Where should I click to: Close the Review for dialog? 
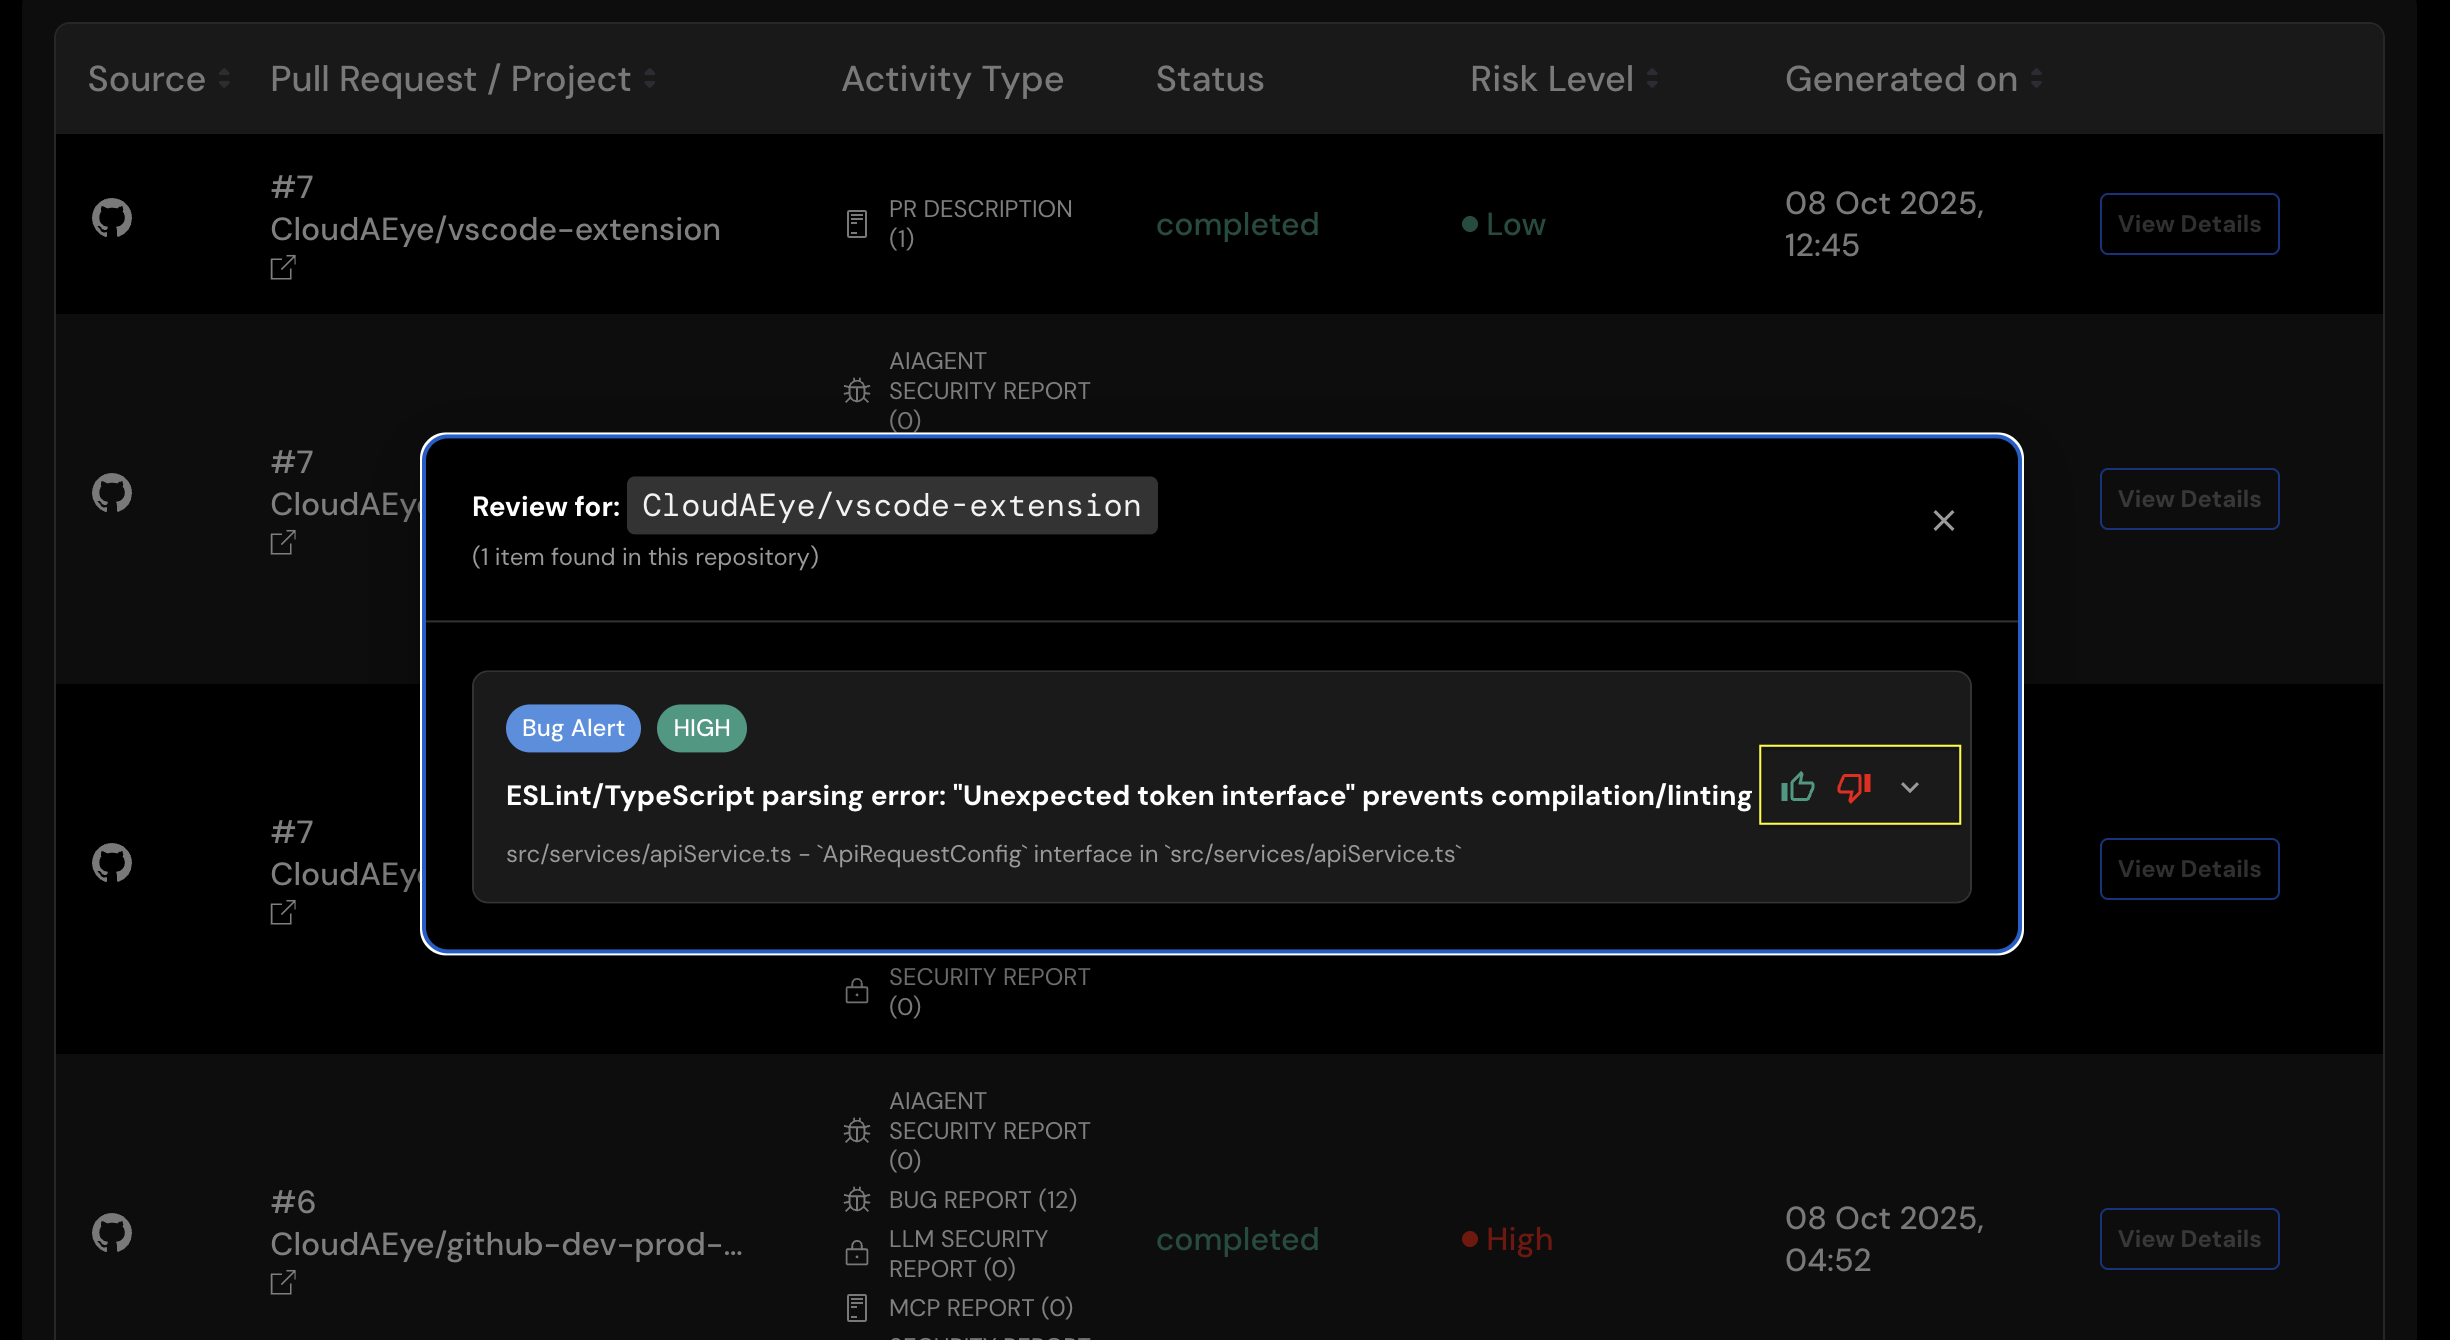coord(1943,521)
